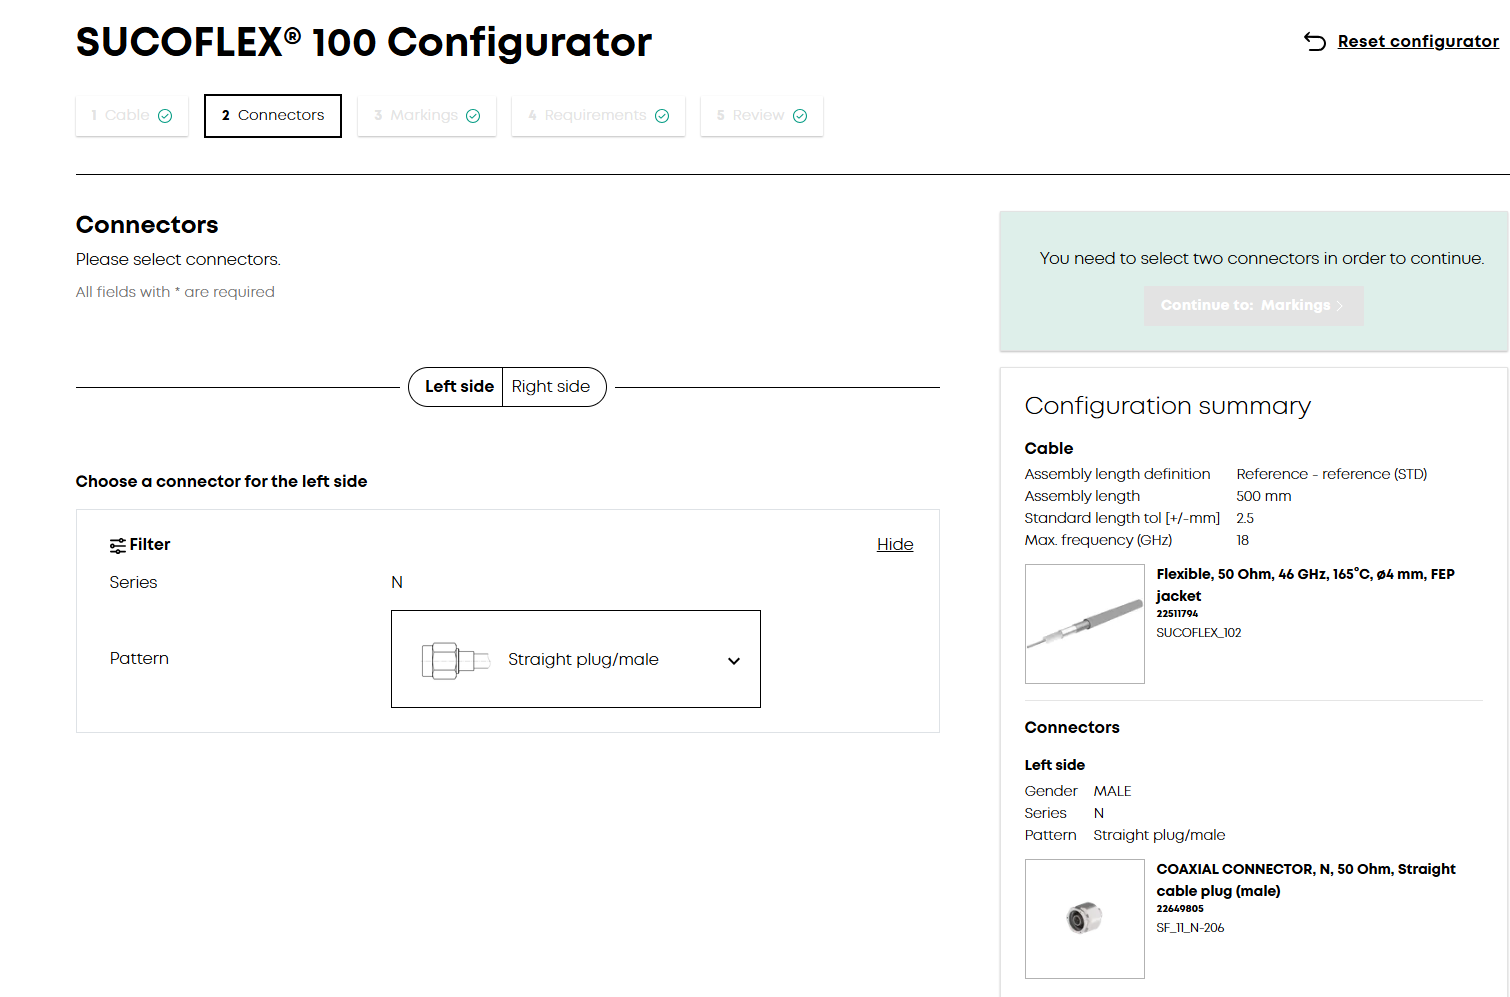Screen dimensions: 1510x997
Task: Click the undo arrow icon beside Reset configurator
Action: tap(1315, 42)
